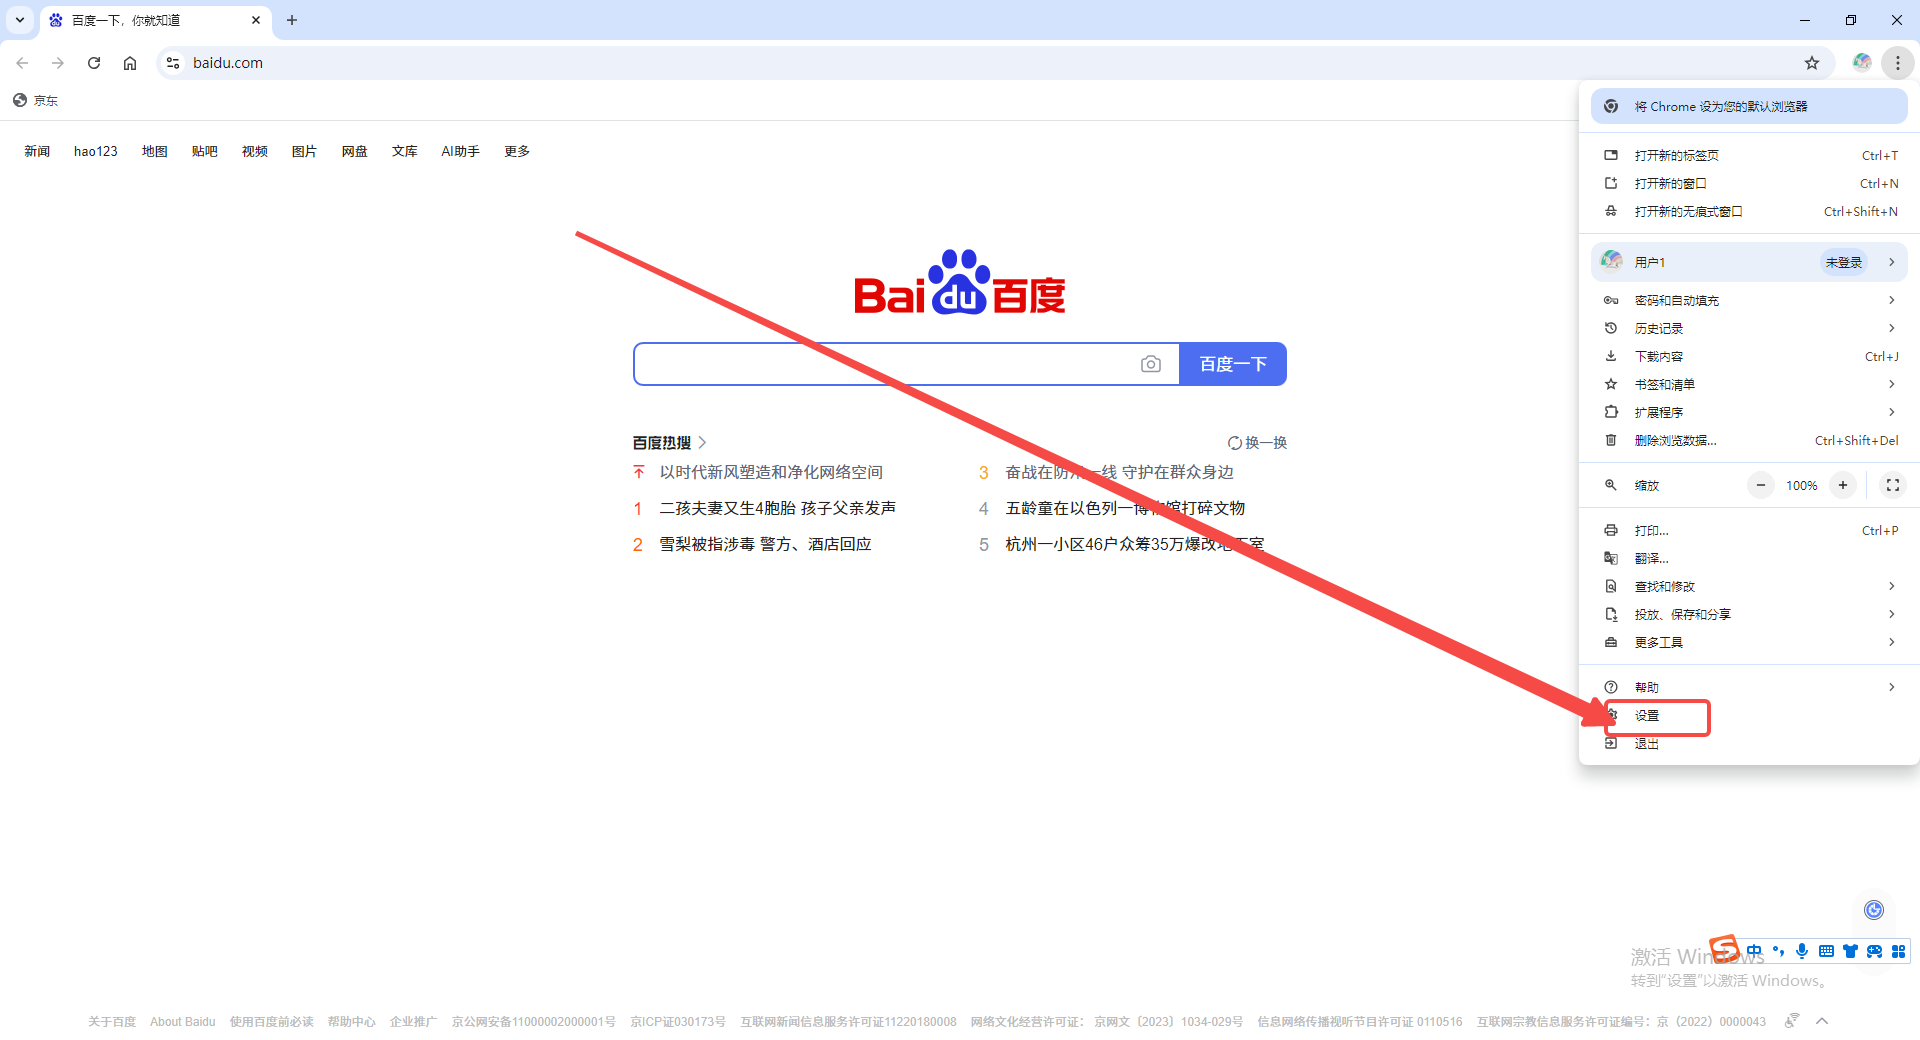
Task: Open the tab search dropdown arrow
Action: coord(20,20)
